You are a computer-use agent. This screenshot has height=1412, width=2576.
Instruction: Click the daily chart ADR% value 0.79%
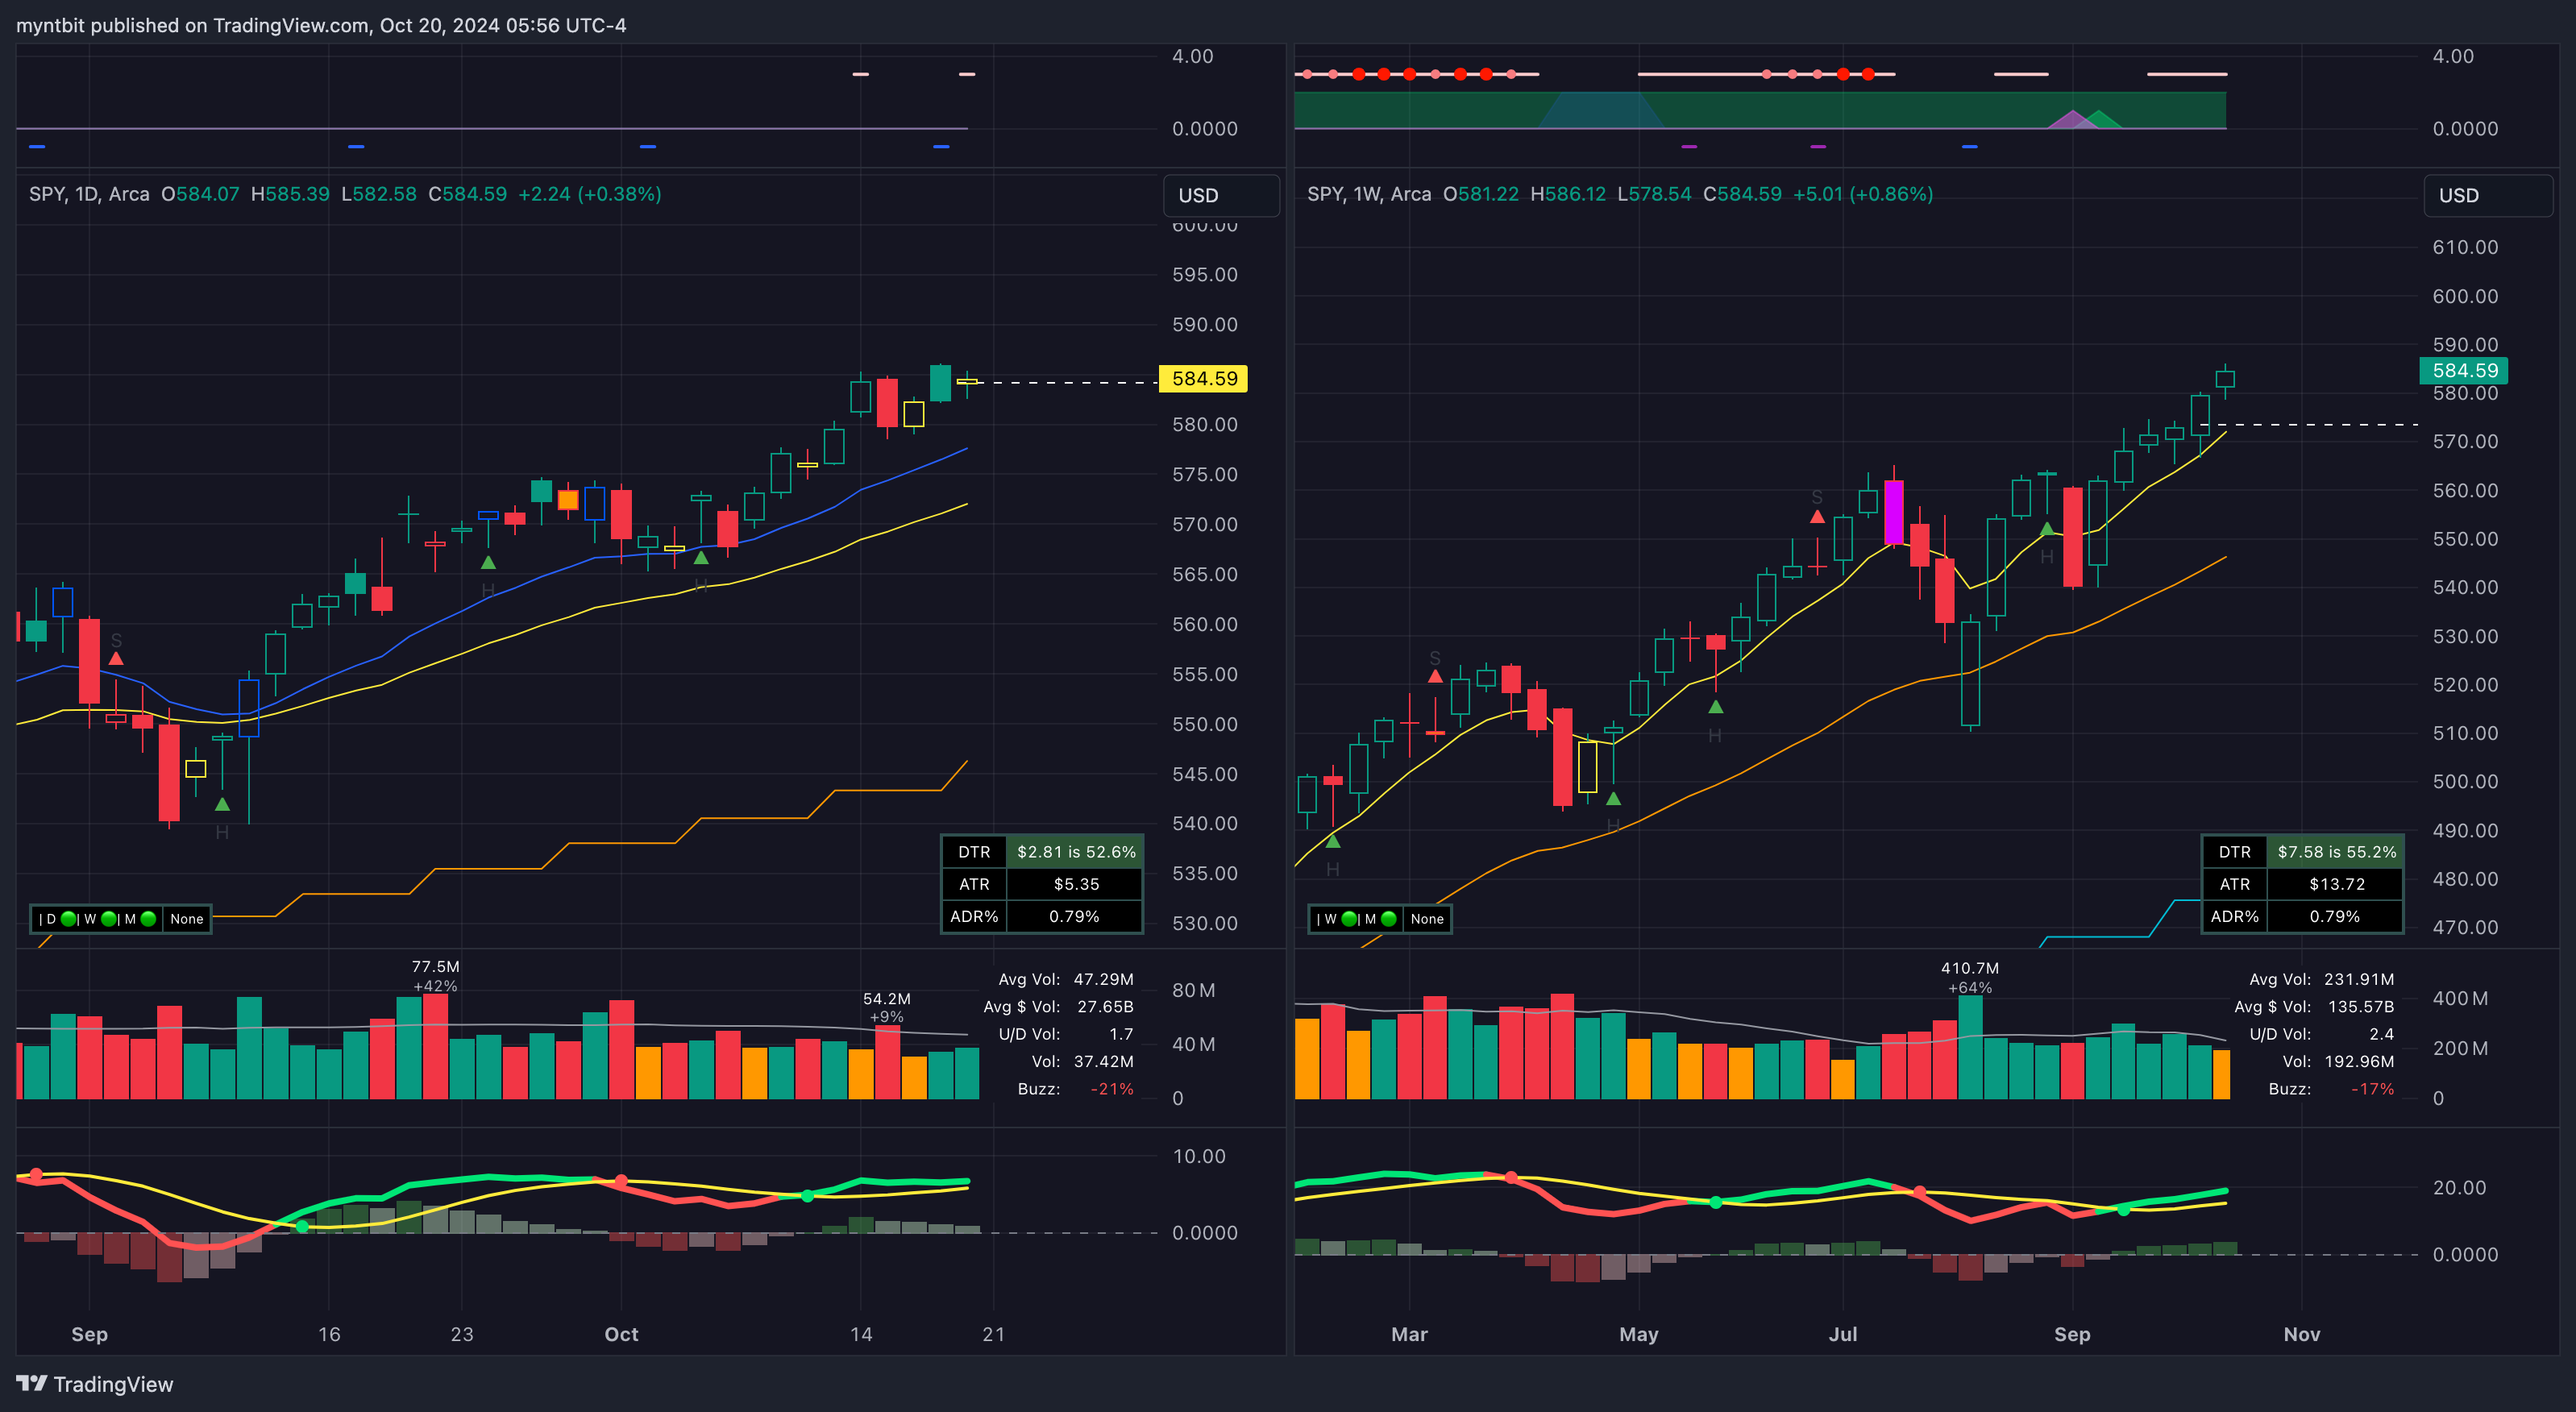coord(1074,916)
